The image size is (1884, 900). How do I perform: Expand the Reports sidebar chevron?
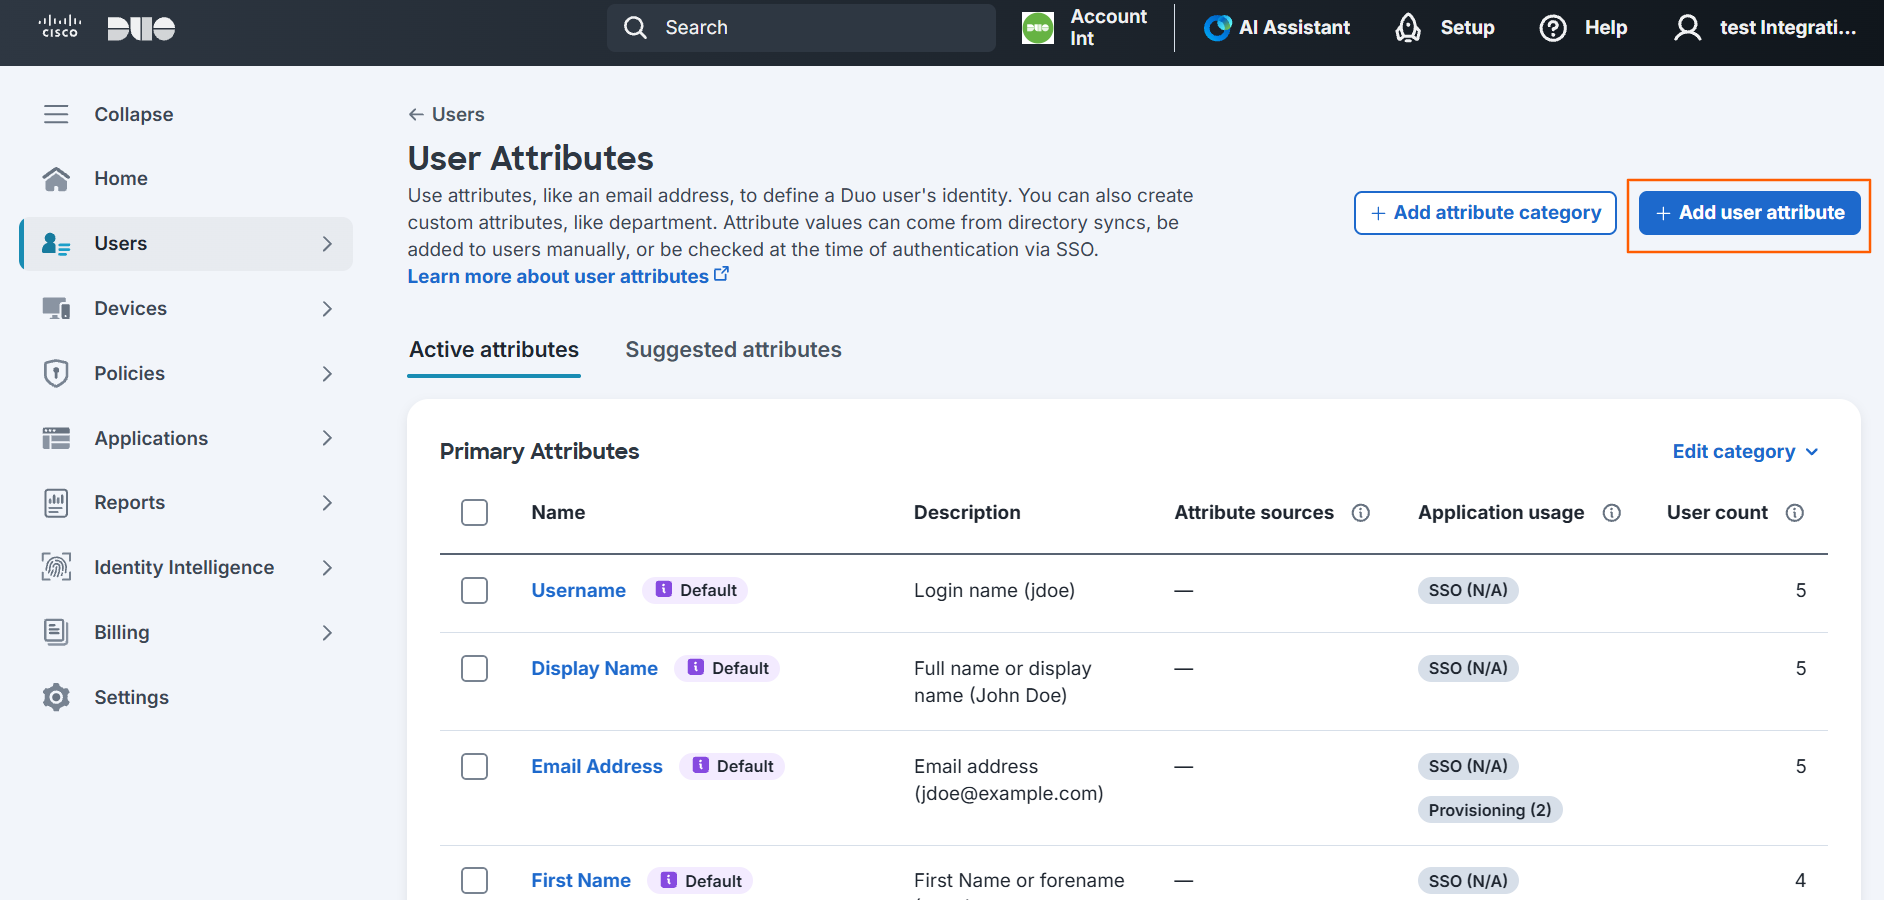coord(327,503)
